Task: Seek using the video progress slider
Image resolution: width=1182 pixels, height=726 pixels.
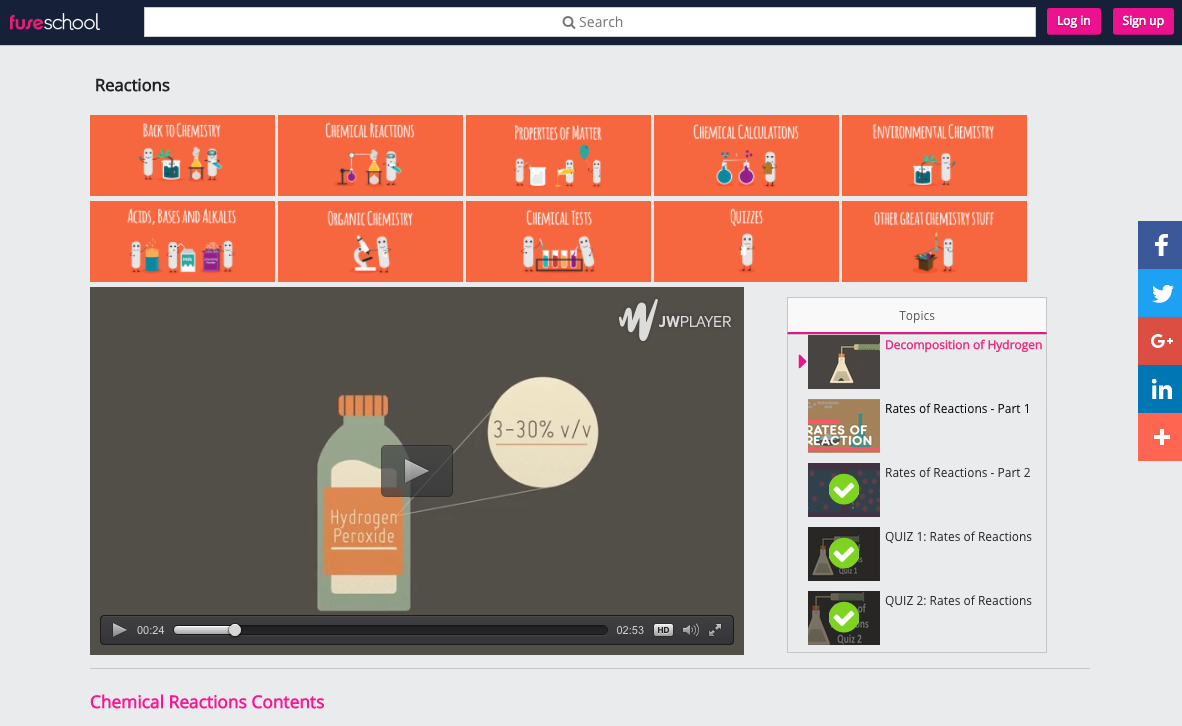Action: tap(390, 630)
